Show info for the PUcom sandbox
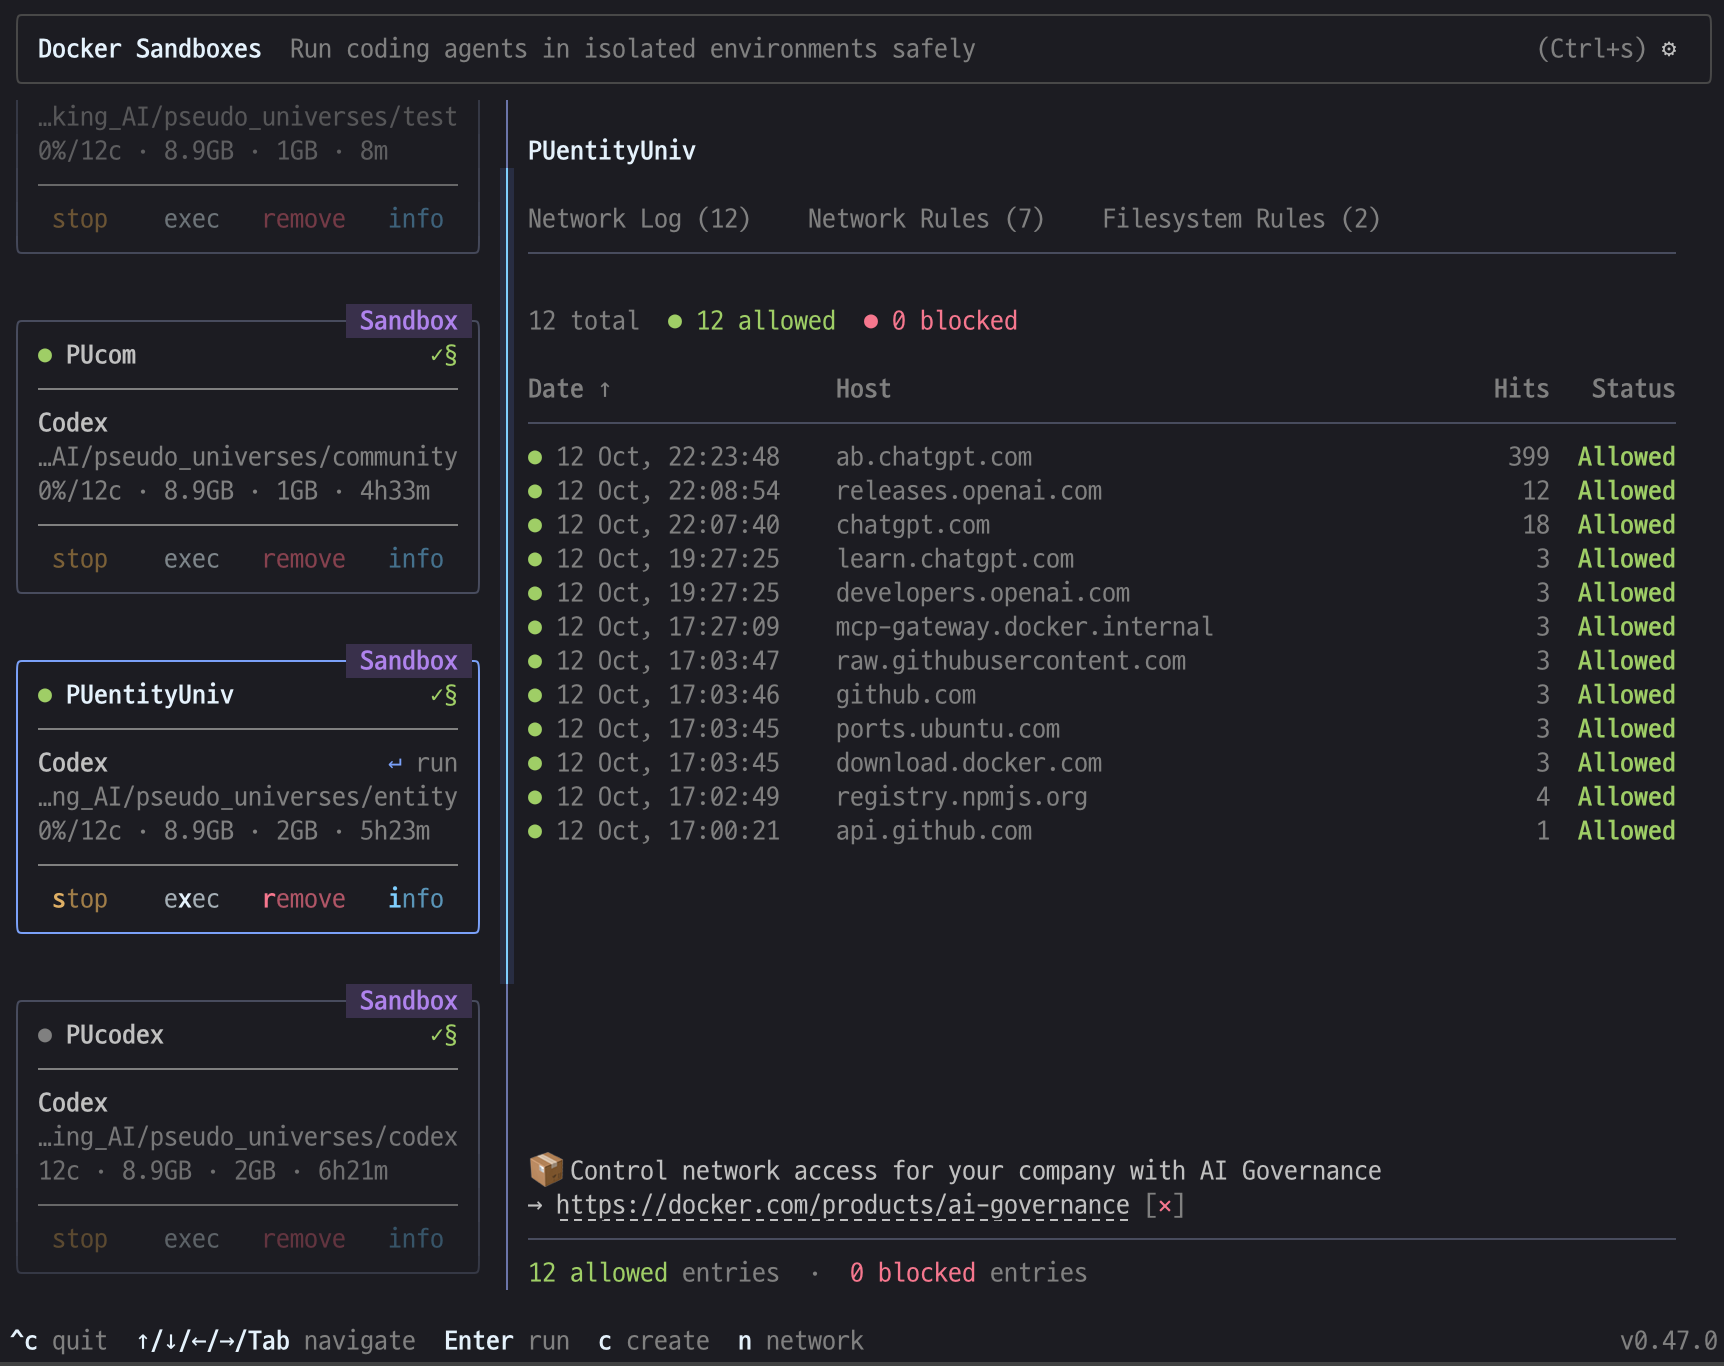Viewport: 1724px width, 1366px height. [x=416, y=559]
